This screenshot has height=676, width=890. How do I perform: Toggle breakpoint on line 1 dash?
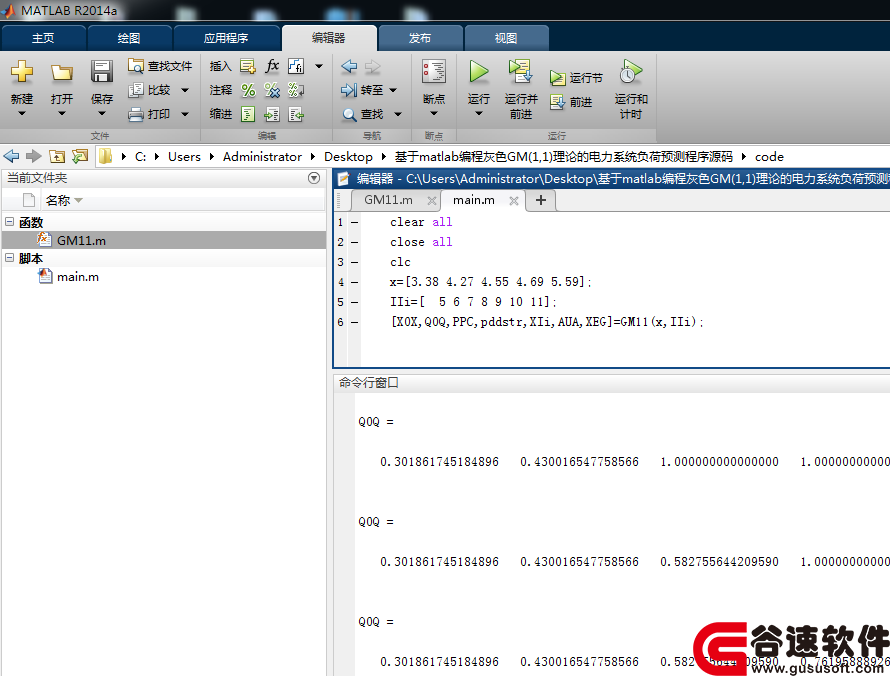pos(354,222)
